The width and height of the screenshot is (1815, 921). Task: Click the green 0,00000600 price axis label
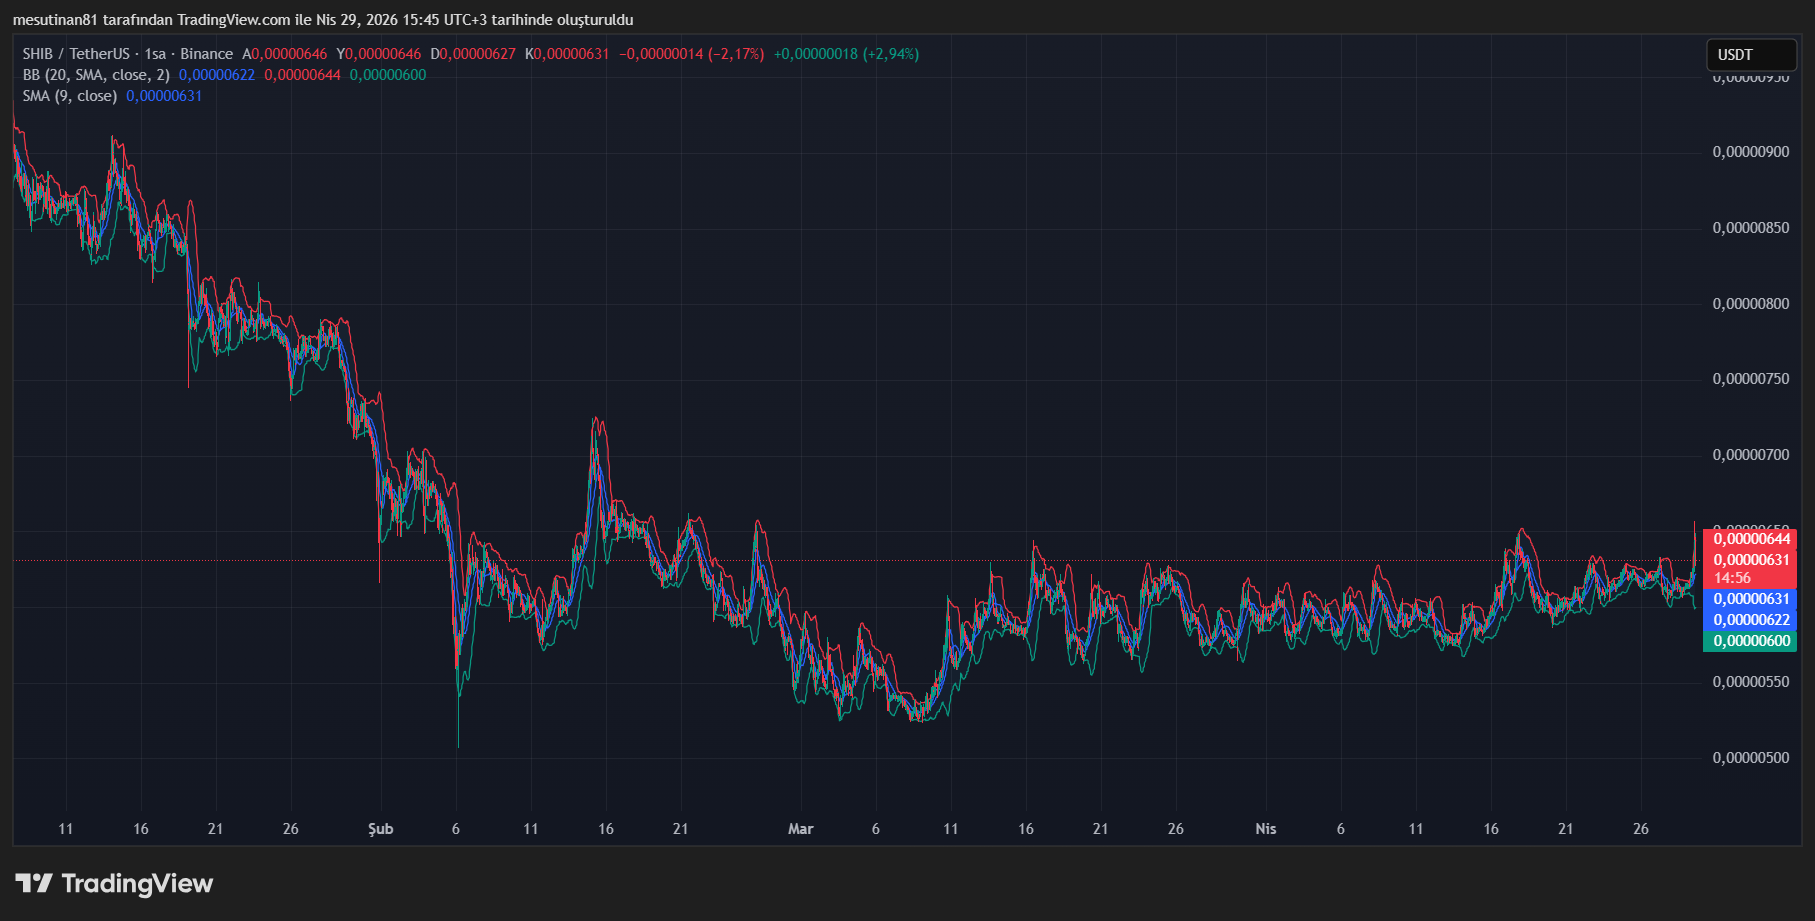click(1750, 641)
